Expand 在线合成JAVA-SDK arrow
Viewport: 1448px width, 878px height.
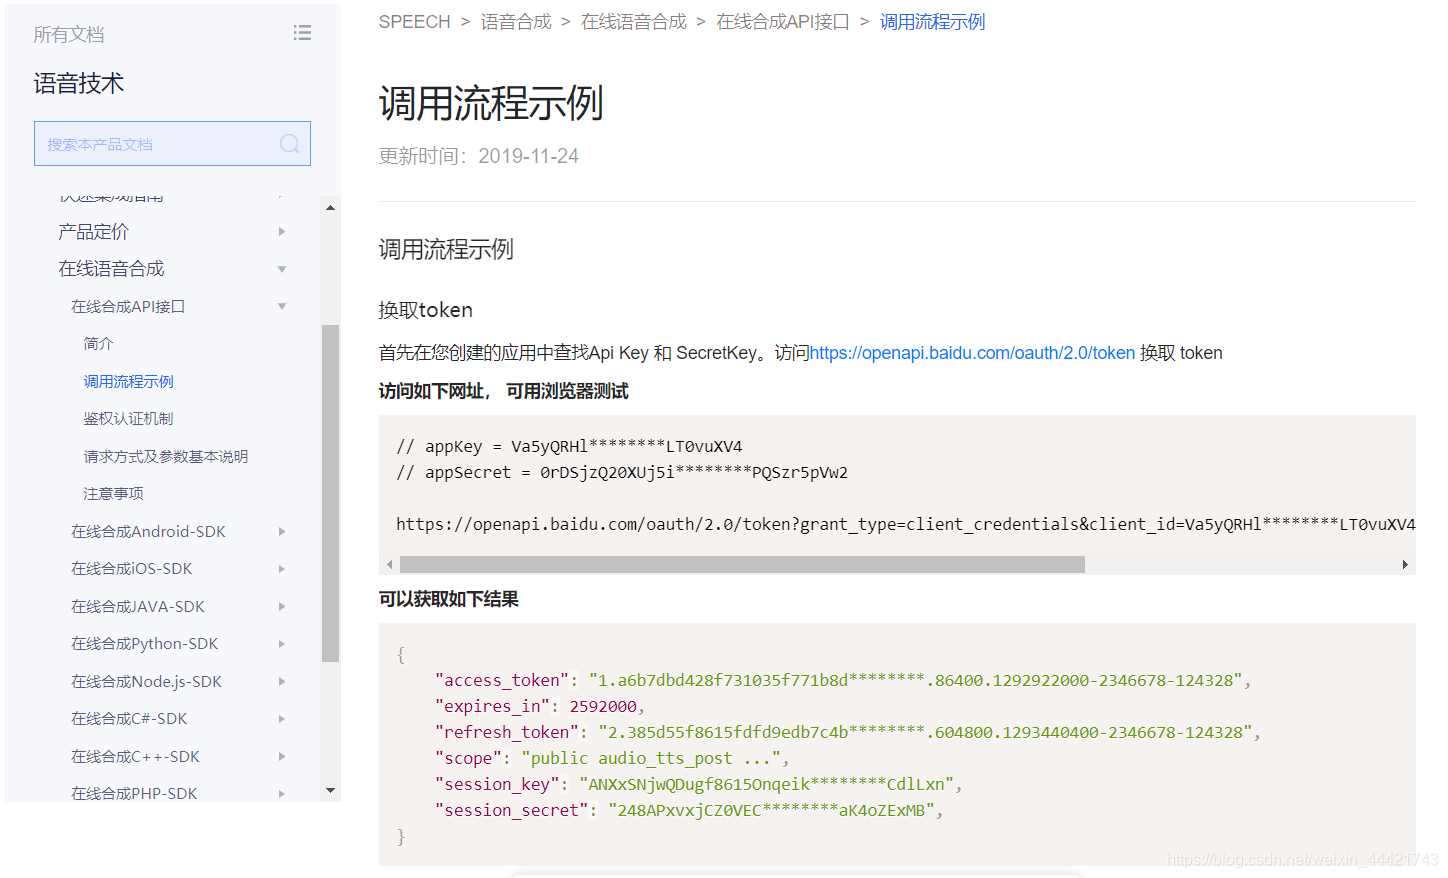[x=282, y=607]
